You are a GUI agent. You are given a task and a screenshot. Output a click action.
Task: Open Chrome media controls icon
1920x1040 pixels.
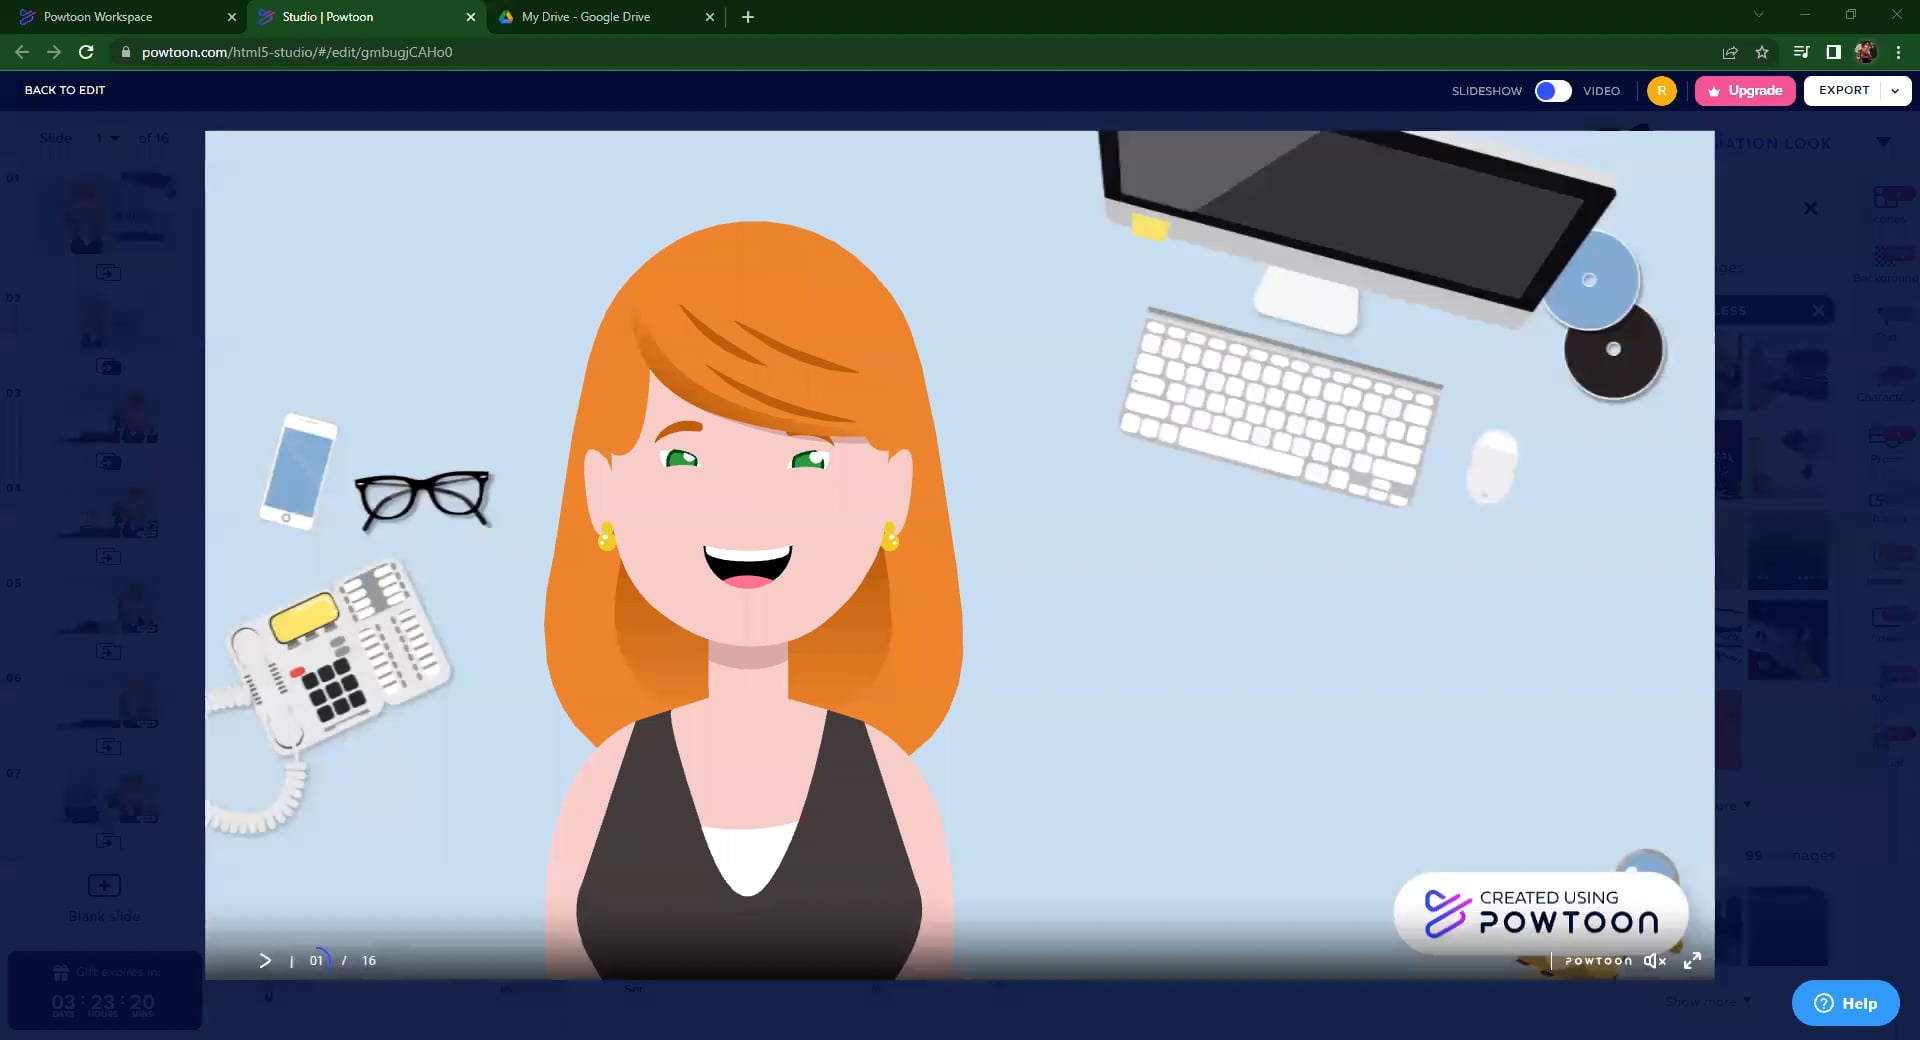pos(1801,52)
